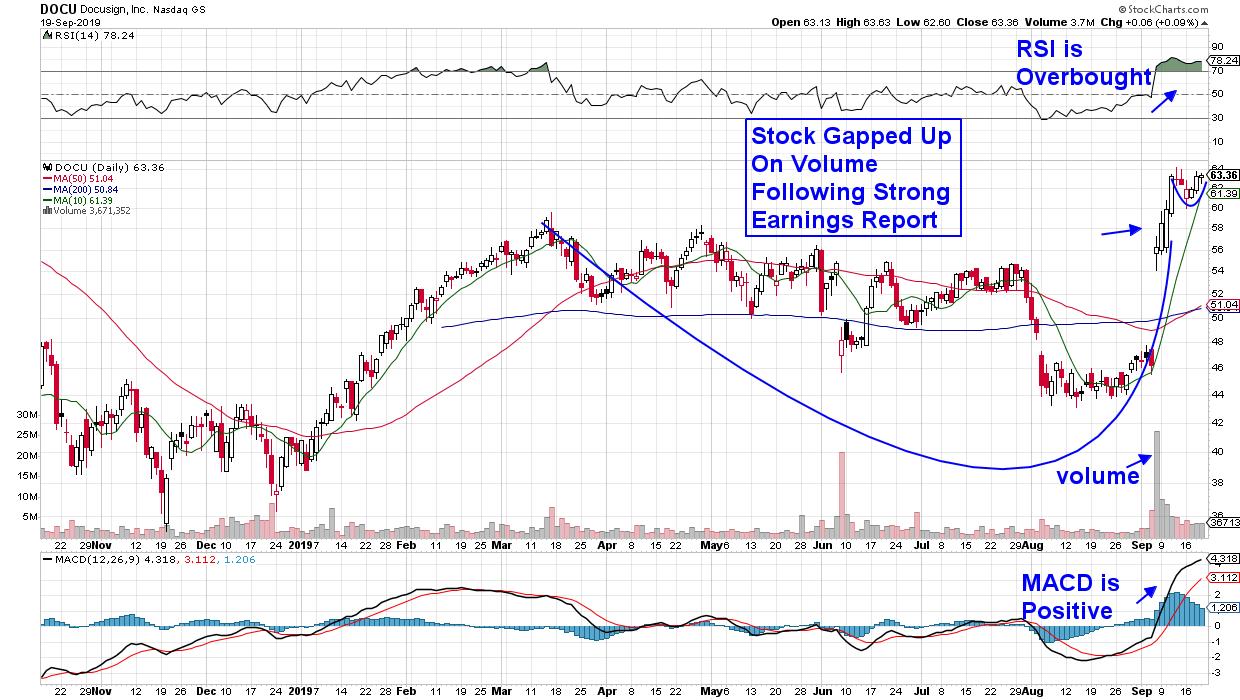Click the 36713 volume tag on right axis
Screen dimensions: 1240x700
click(1222, 523)
